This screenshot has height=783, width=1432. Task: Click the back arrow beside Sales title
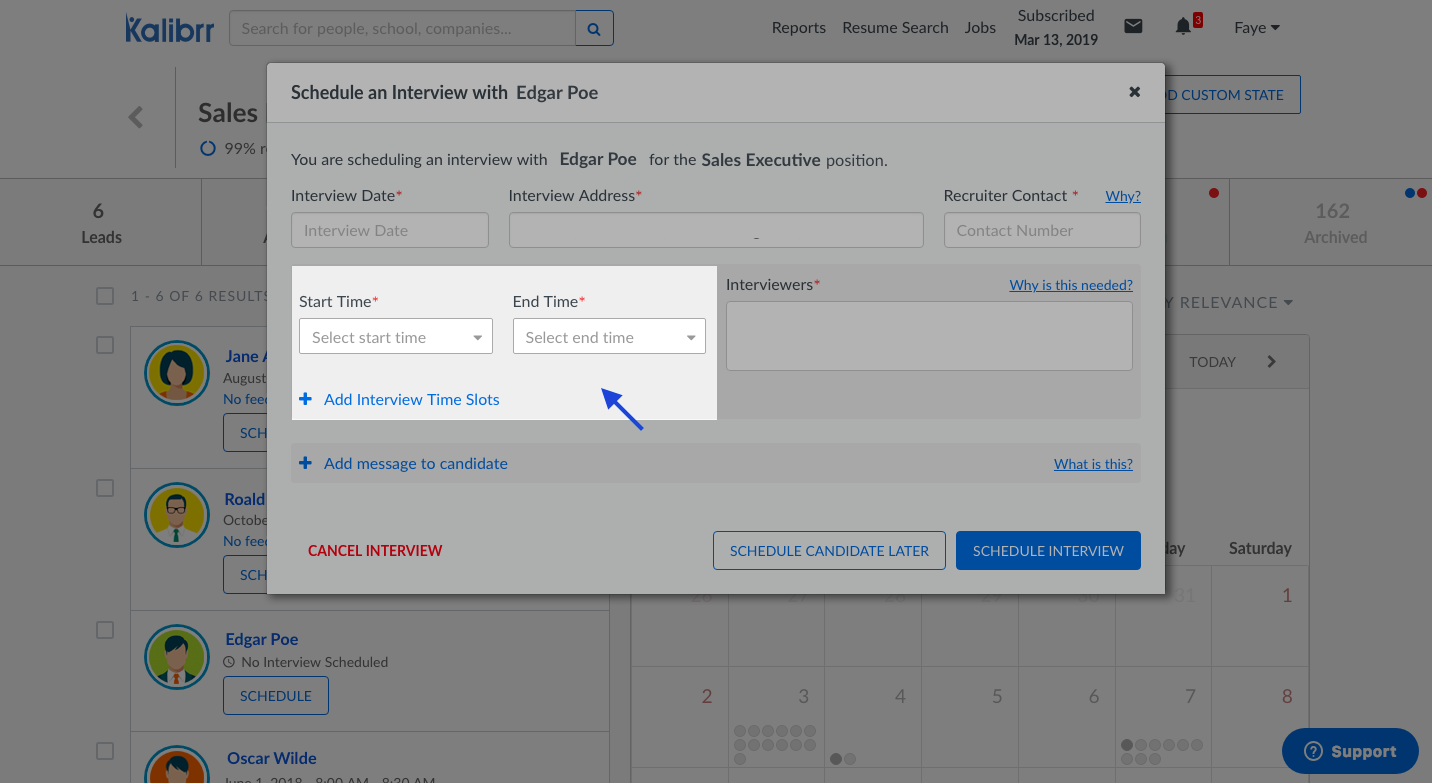[136, 117]
